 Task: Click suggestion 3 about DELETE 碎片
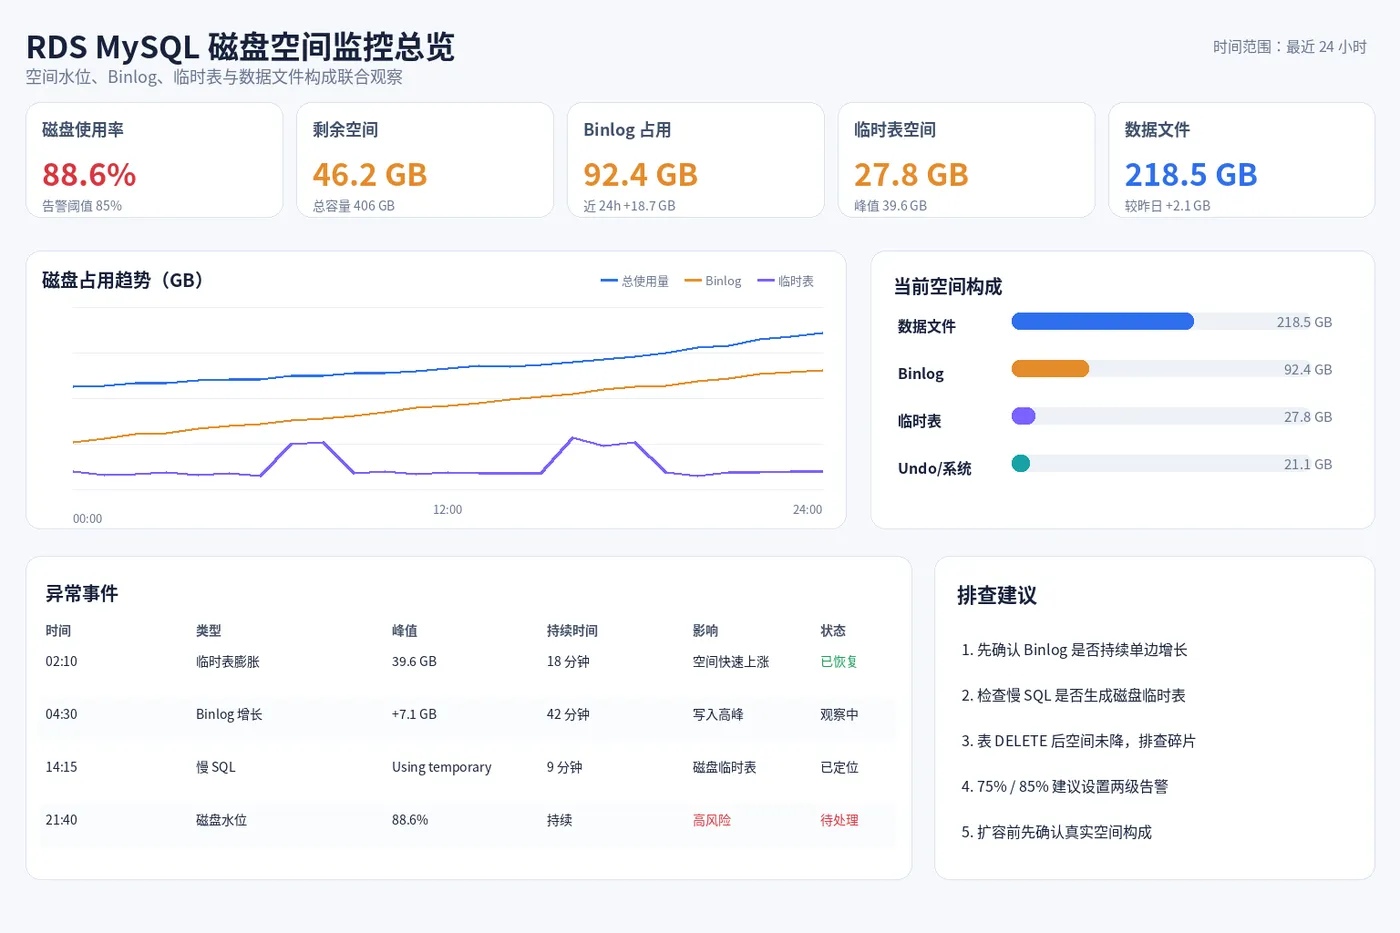tap(1078, 741)
